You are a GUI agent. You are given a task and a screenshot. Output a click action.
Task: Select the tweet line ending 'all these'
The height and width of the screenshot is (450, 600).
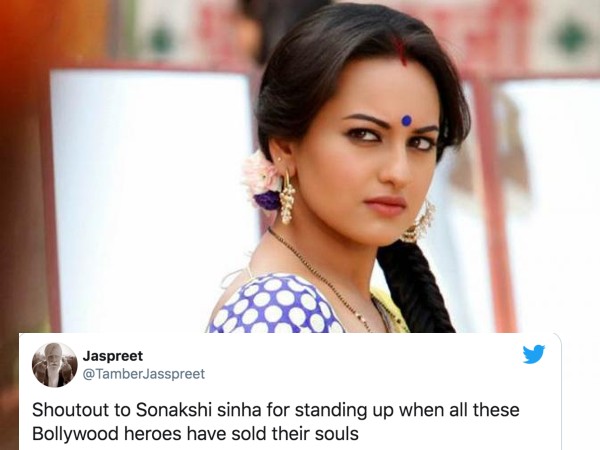coord(276,410)
